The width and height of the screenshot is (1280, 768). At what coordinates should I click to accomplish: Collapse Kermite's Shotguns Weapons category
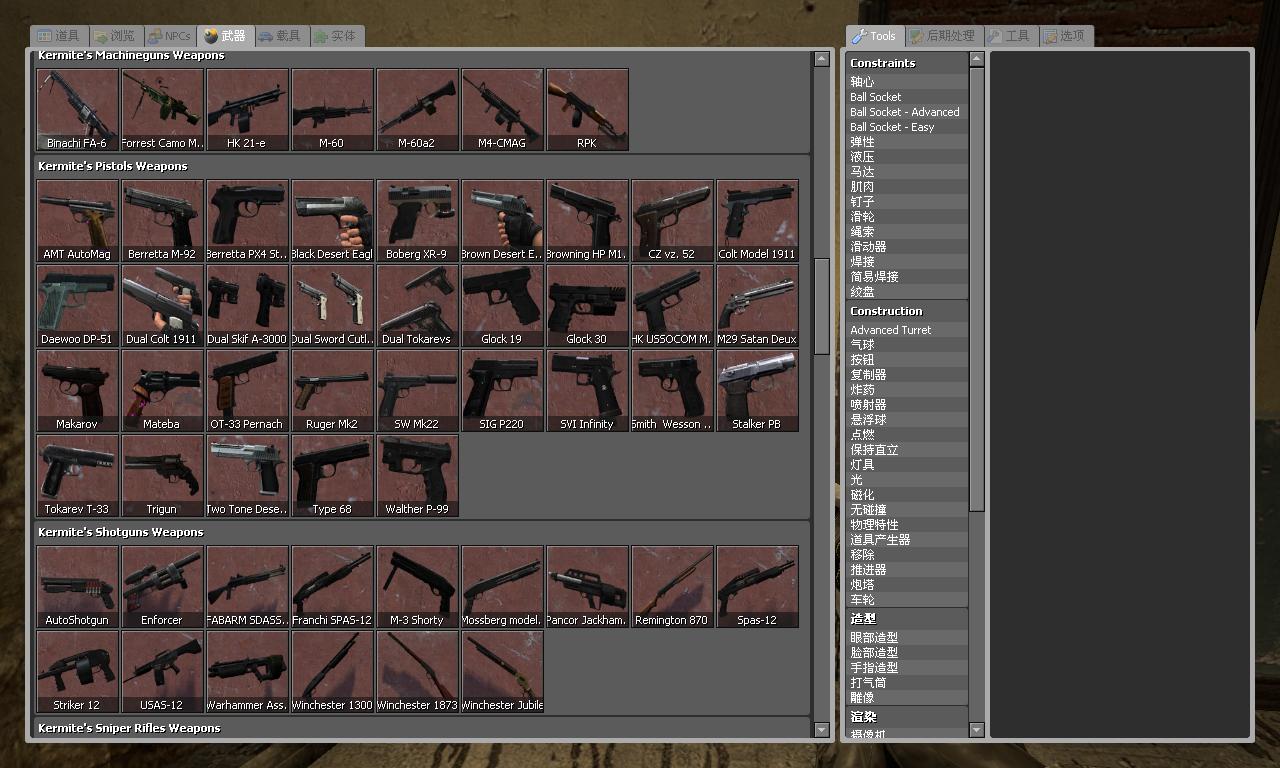tap(422, 532)
